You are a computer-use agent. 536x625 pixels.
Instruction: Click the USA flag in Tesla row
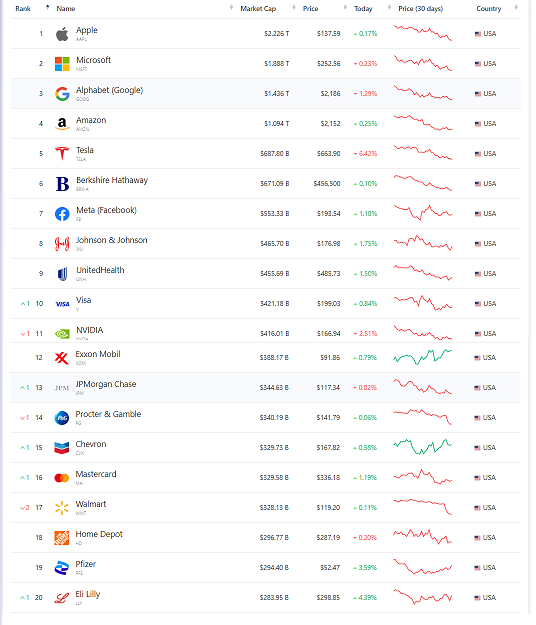[477, 154]
